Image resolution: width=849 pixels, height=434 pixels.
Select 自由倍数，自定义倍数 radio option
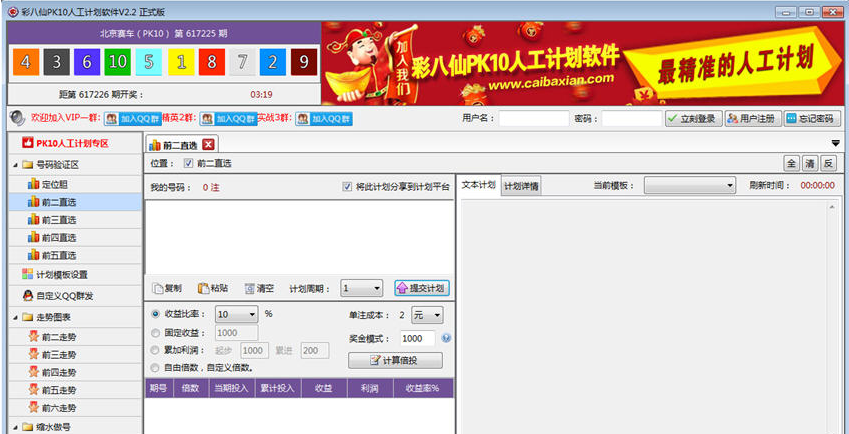[x=156, y=368]
